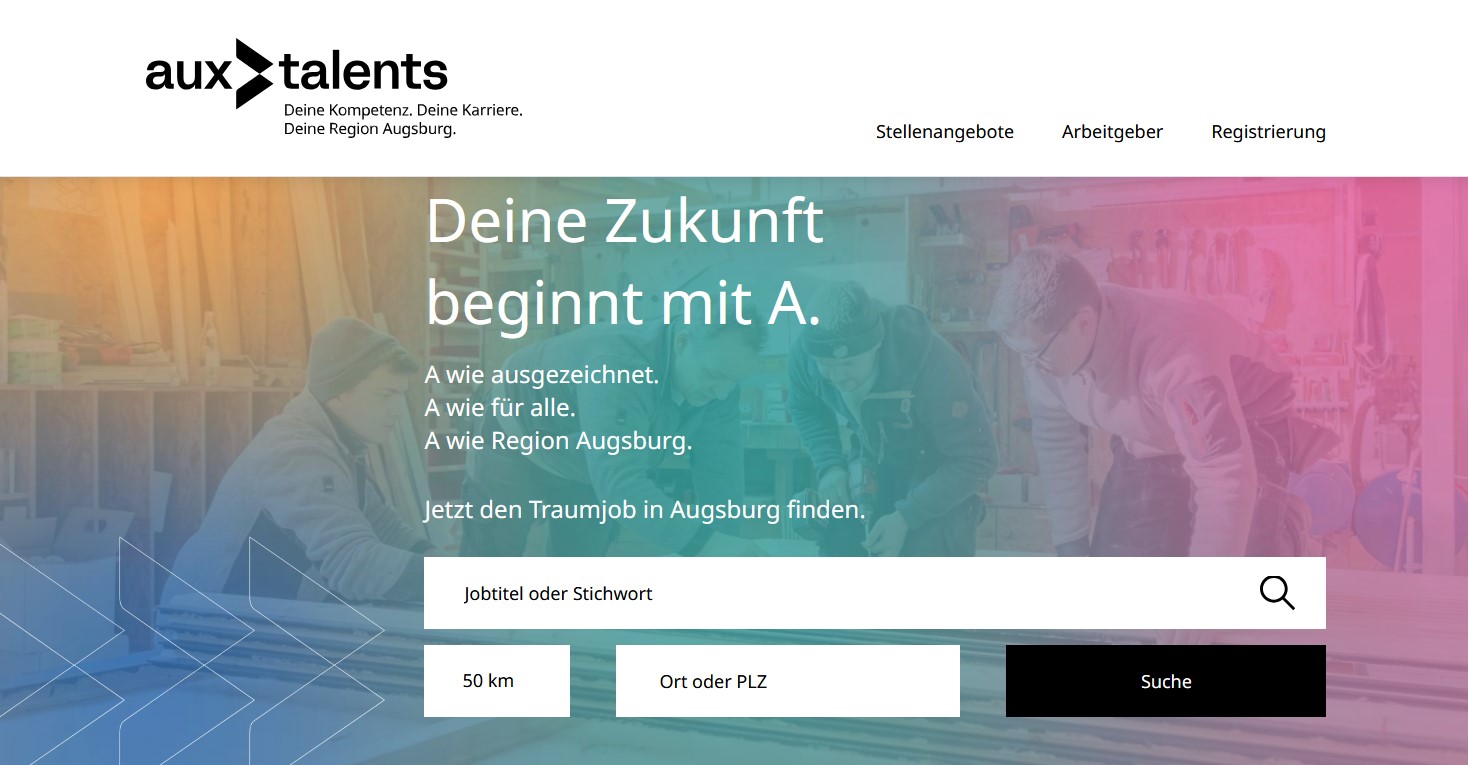
Task: Click the word "talents" in the logo
Action: point(363,70)
